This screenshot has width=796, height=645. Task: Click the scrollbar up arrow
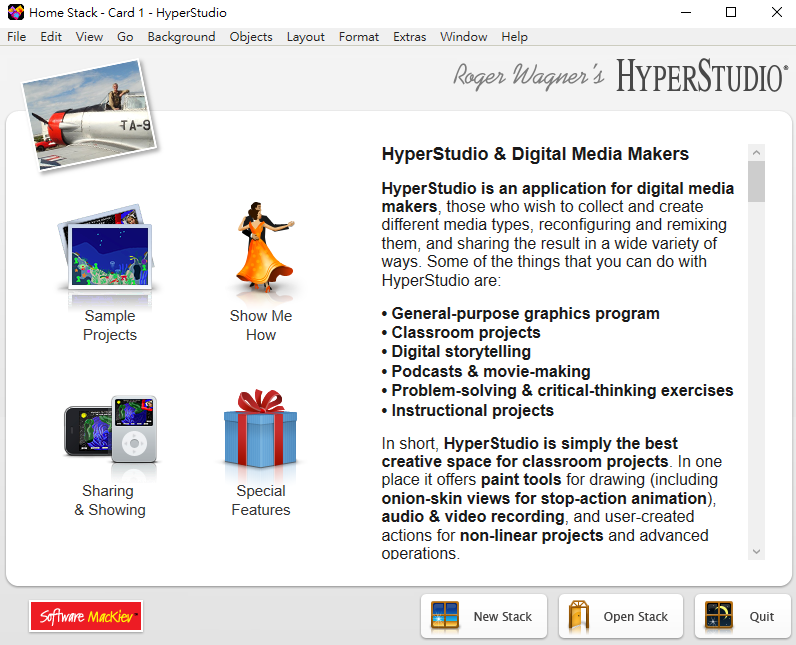(756, 153)
